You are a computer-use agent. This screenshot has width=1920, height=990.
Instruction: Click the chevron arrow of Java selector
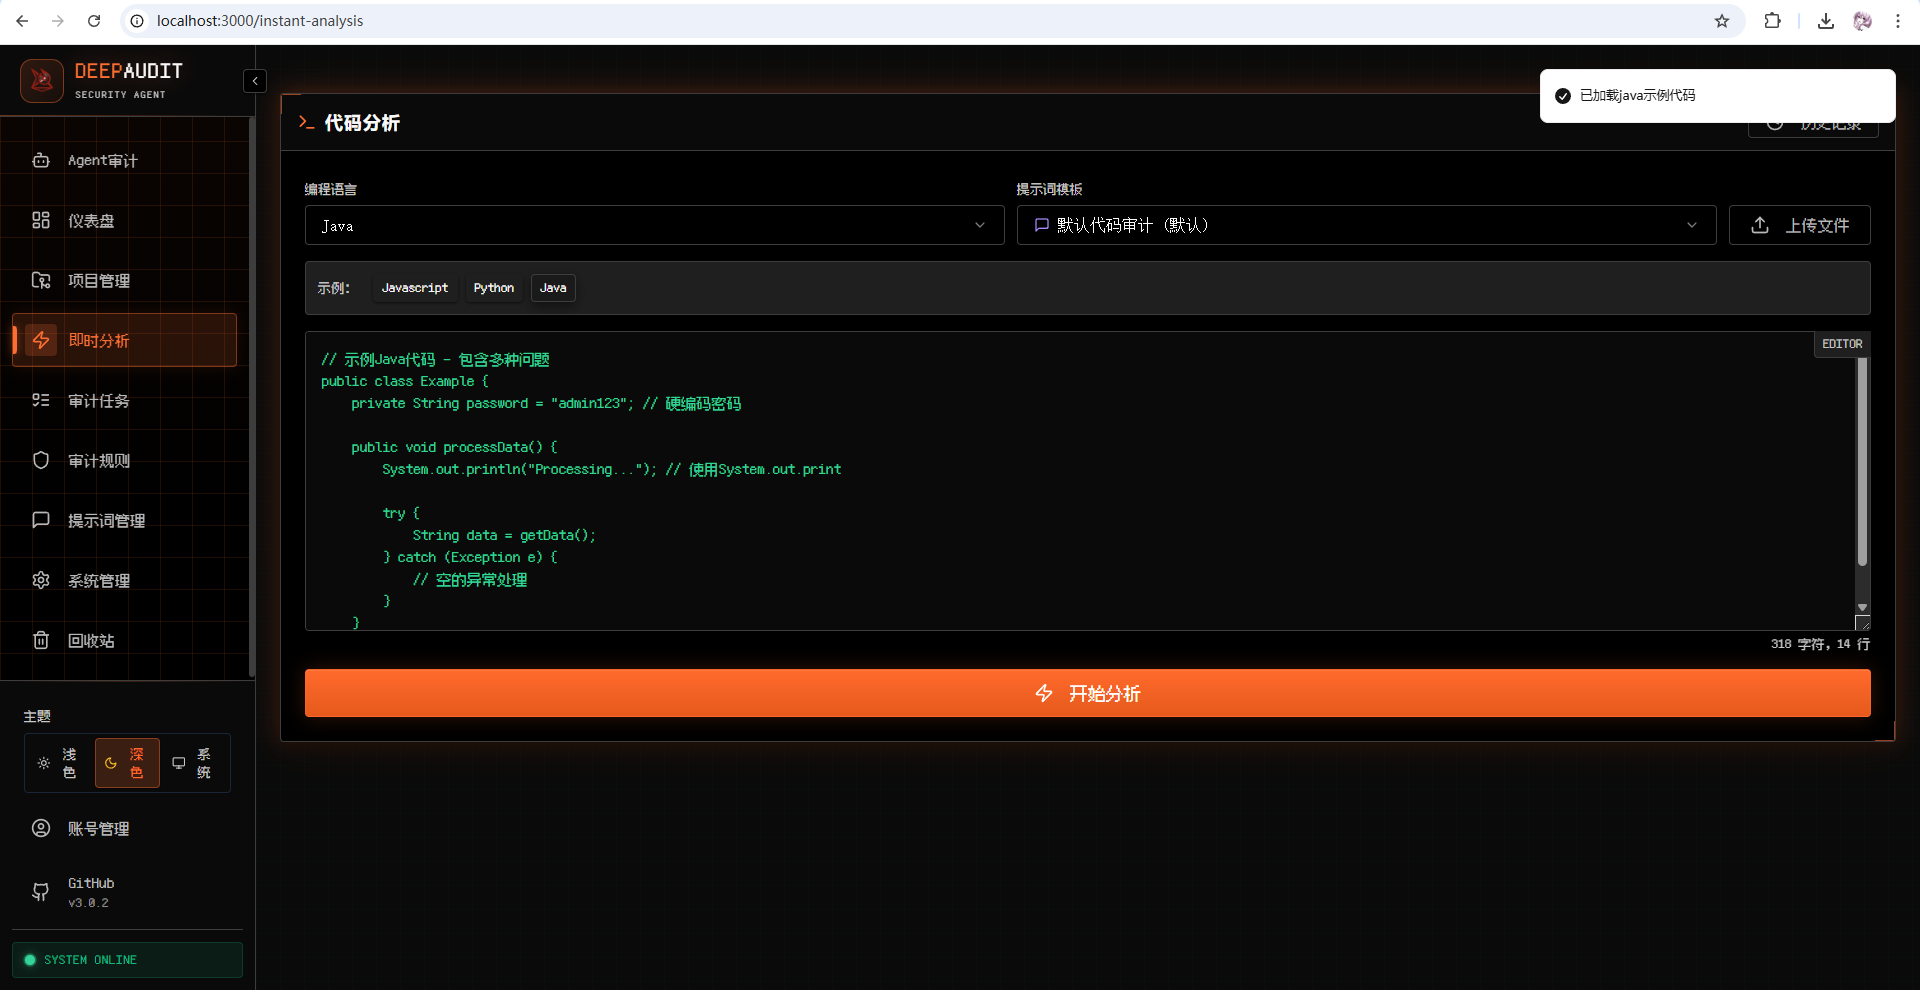tap(980, 225)
